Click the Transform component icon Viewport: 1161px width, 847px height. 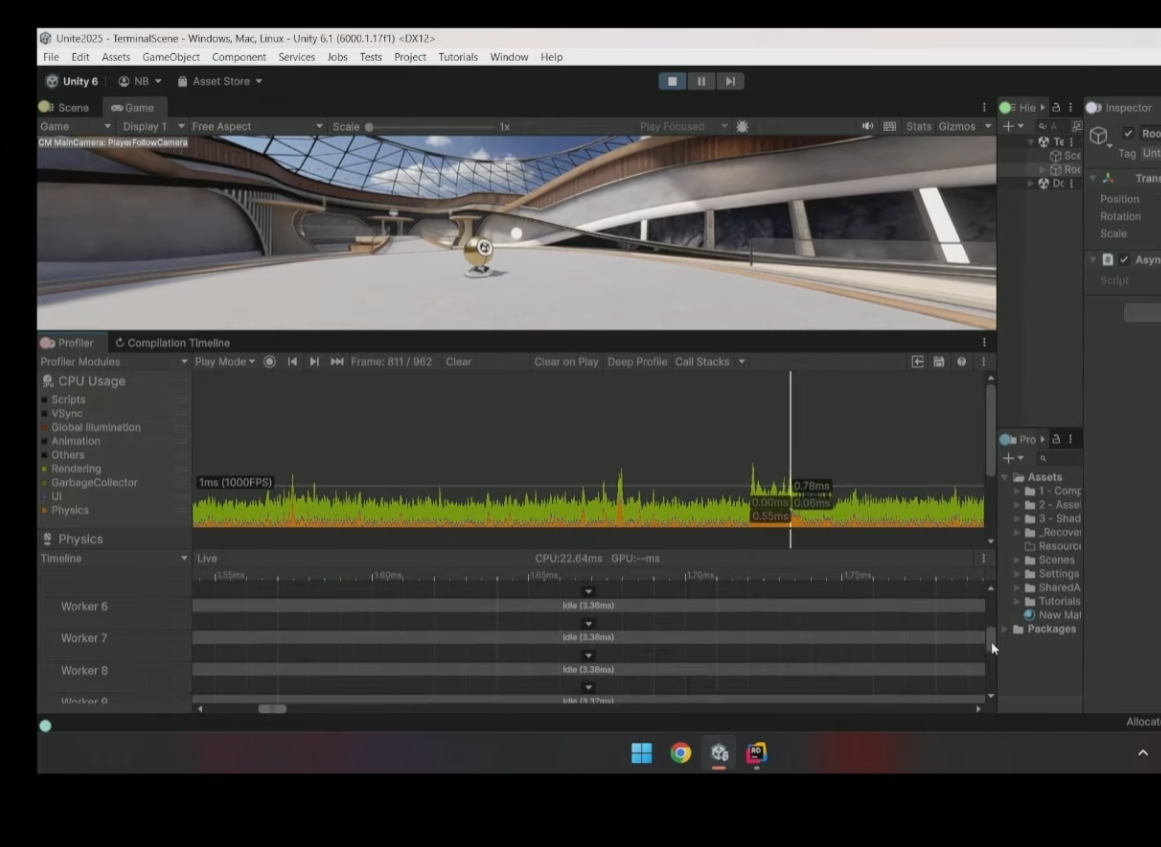[x=1108, y=178]
